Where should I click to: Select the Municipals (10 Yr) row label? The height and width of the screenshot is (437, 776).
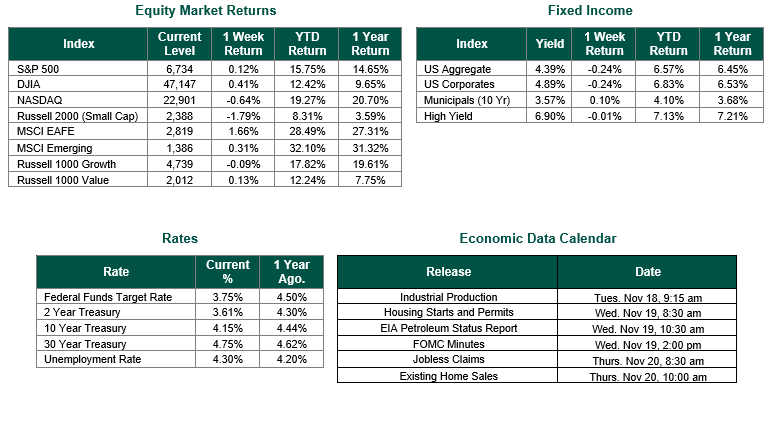tap(466, 100)
